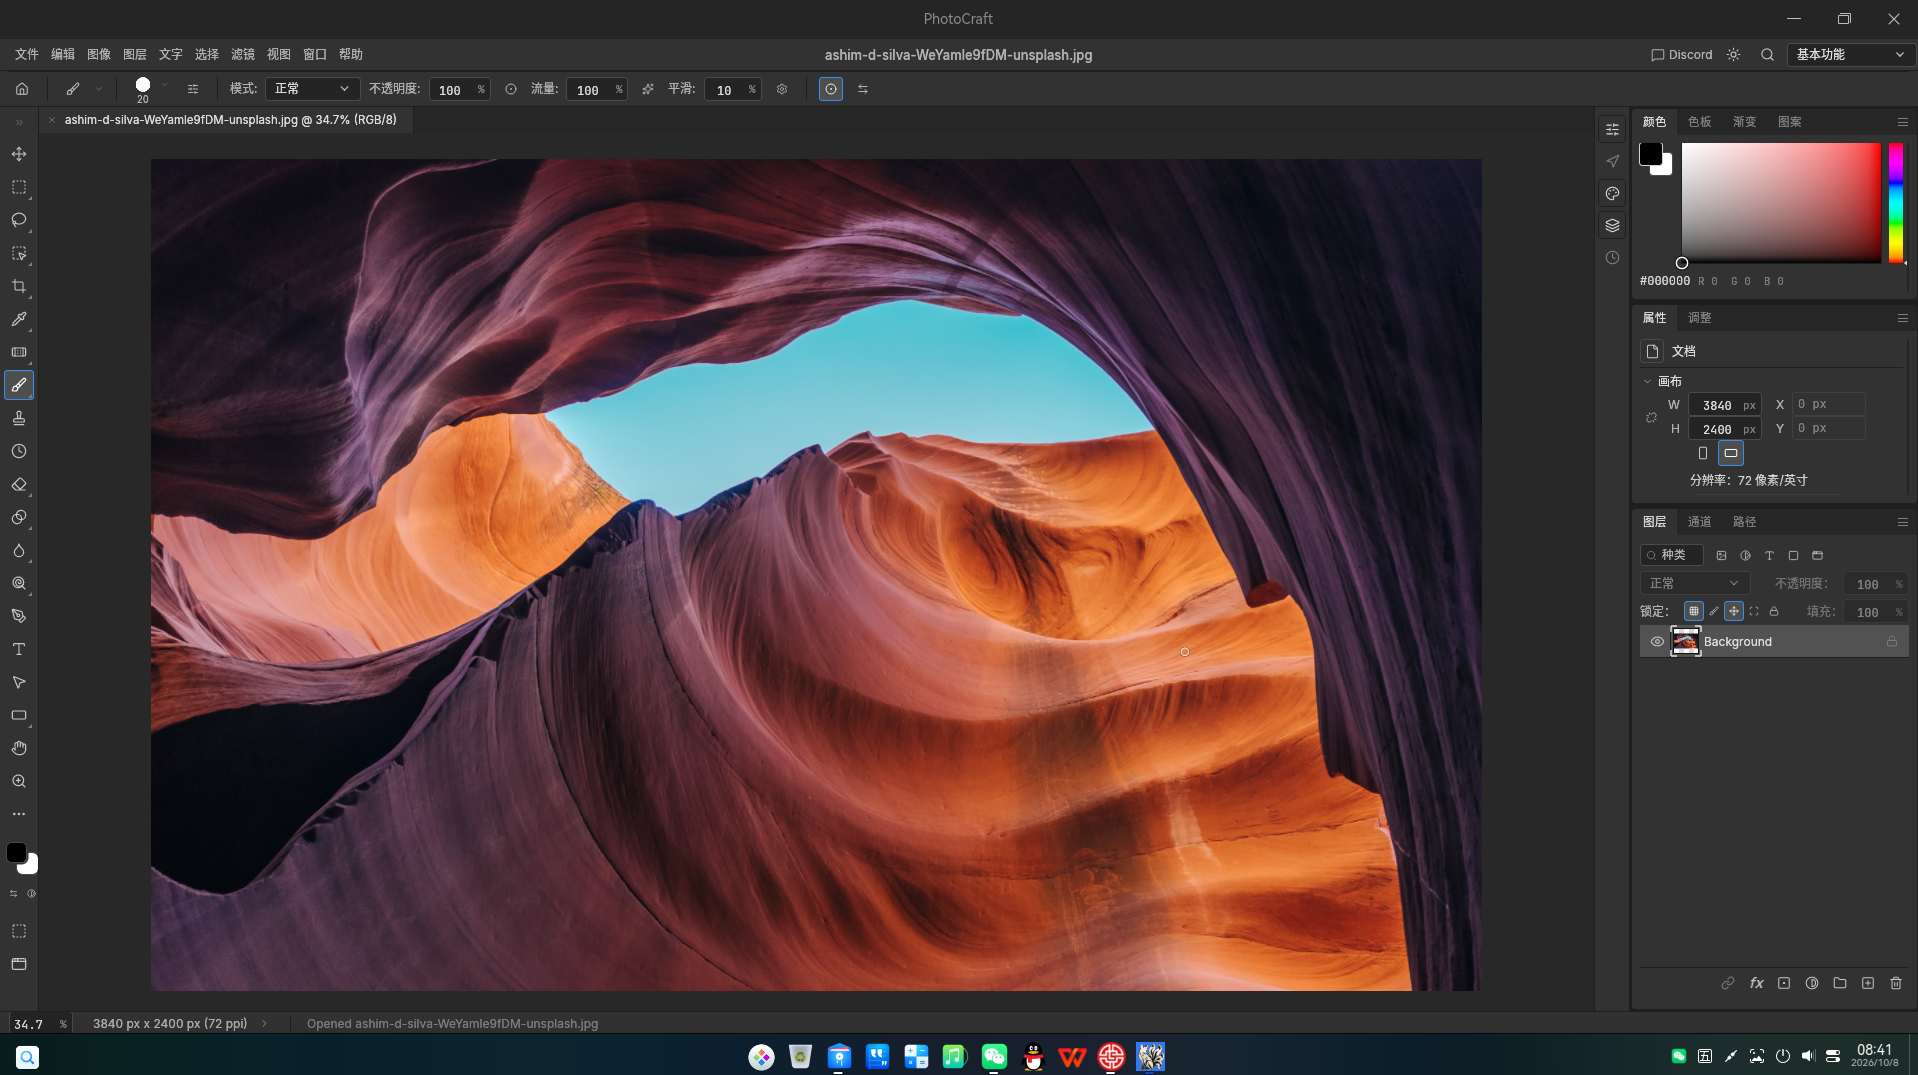Toggle lock transparent pixels
The height and width of the screenshot is (1075, 1918).
pyautogui.click(x=1693, y=611)
